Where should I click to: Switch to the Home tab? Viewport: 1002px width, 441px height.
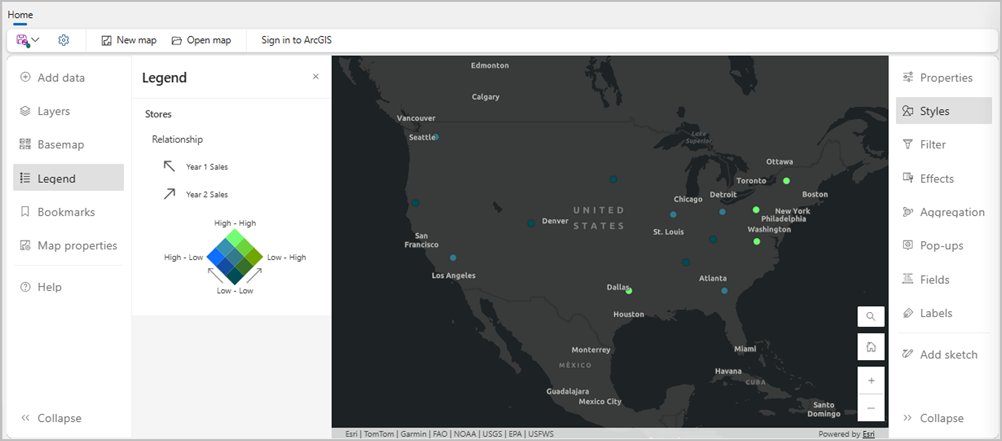point(20,14)
